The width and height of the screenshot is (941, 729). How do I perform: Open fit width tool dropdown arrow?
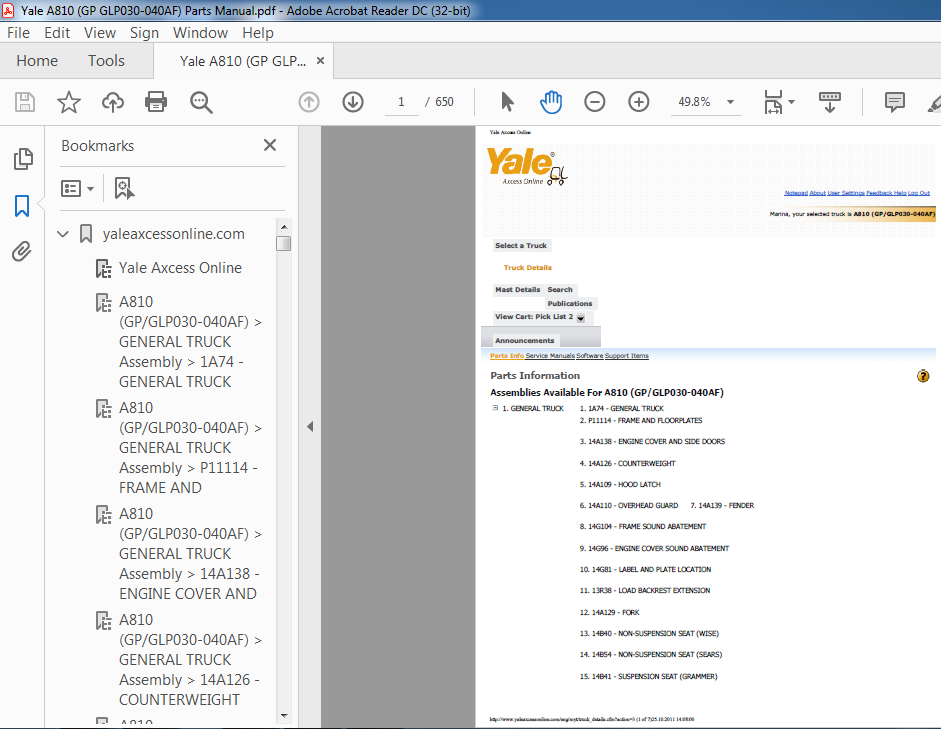coord(792,102)
